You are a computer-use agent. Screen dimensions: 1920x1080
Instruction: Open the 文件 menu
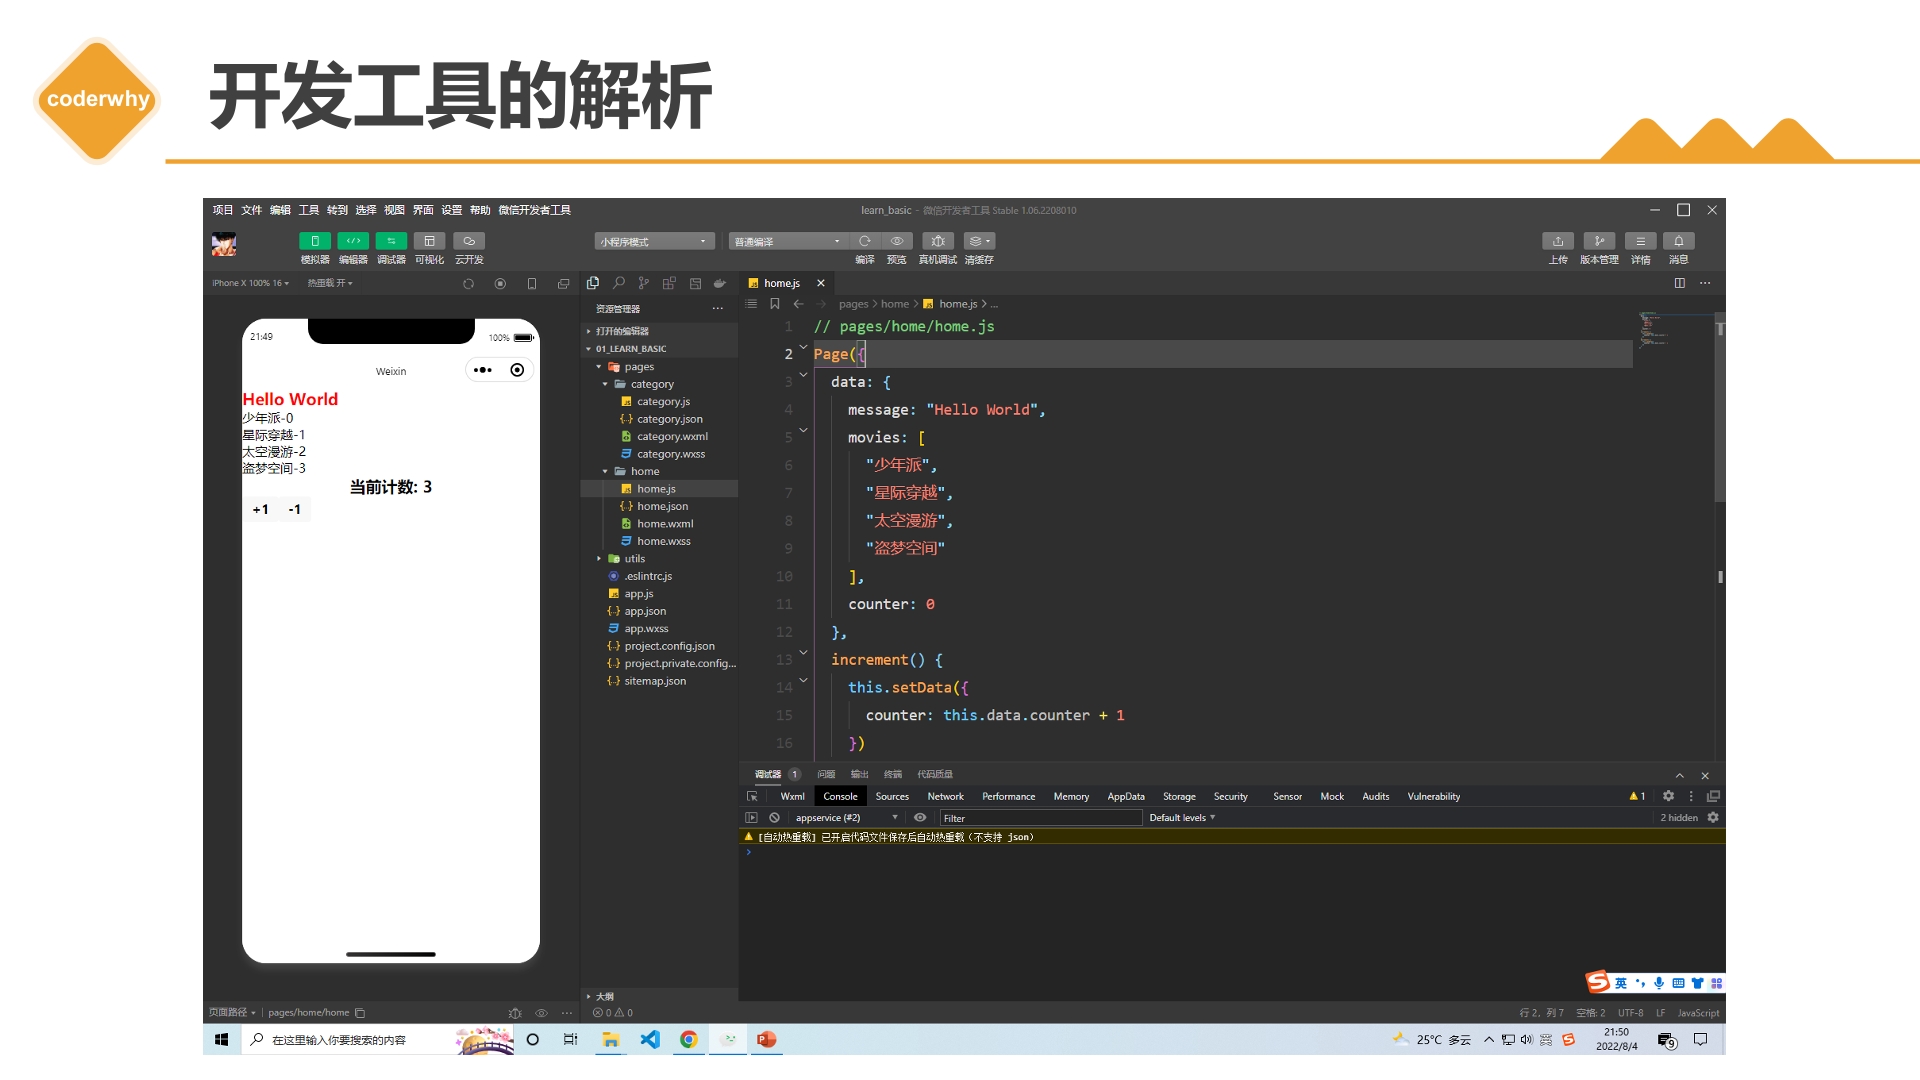point(251,210)
